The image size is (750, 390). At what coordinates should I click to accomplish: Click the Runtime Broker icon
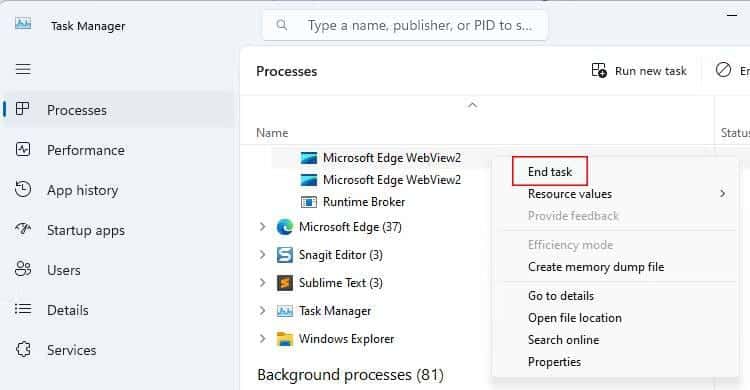point(309,202)
